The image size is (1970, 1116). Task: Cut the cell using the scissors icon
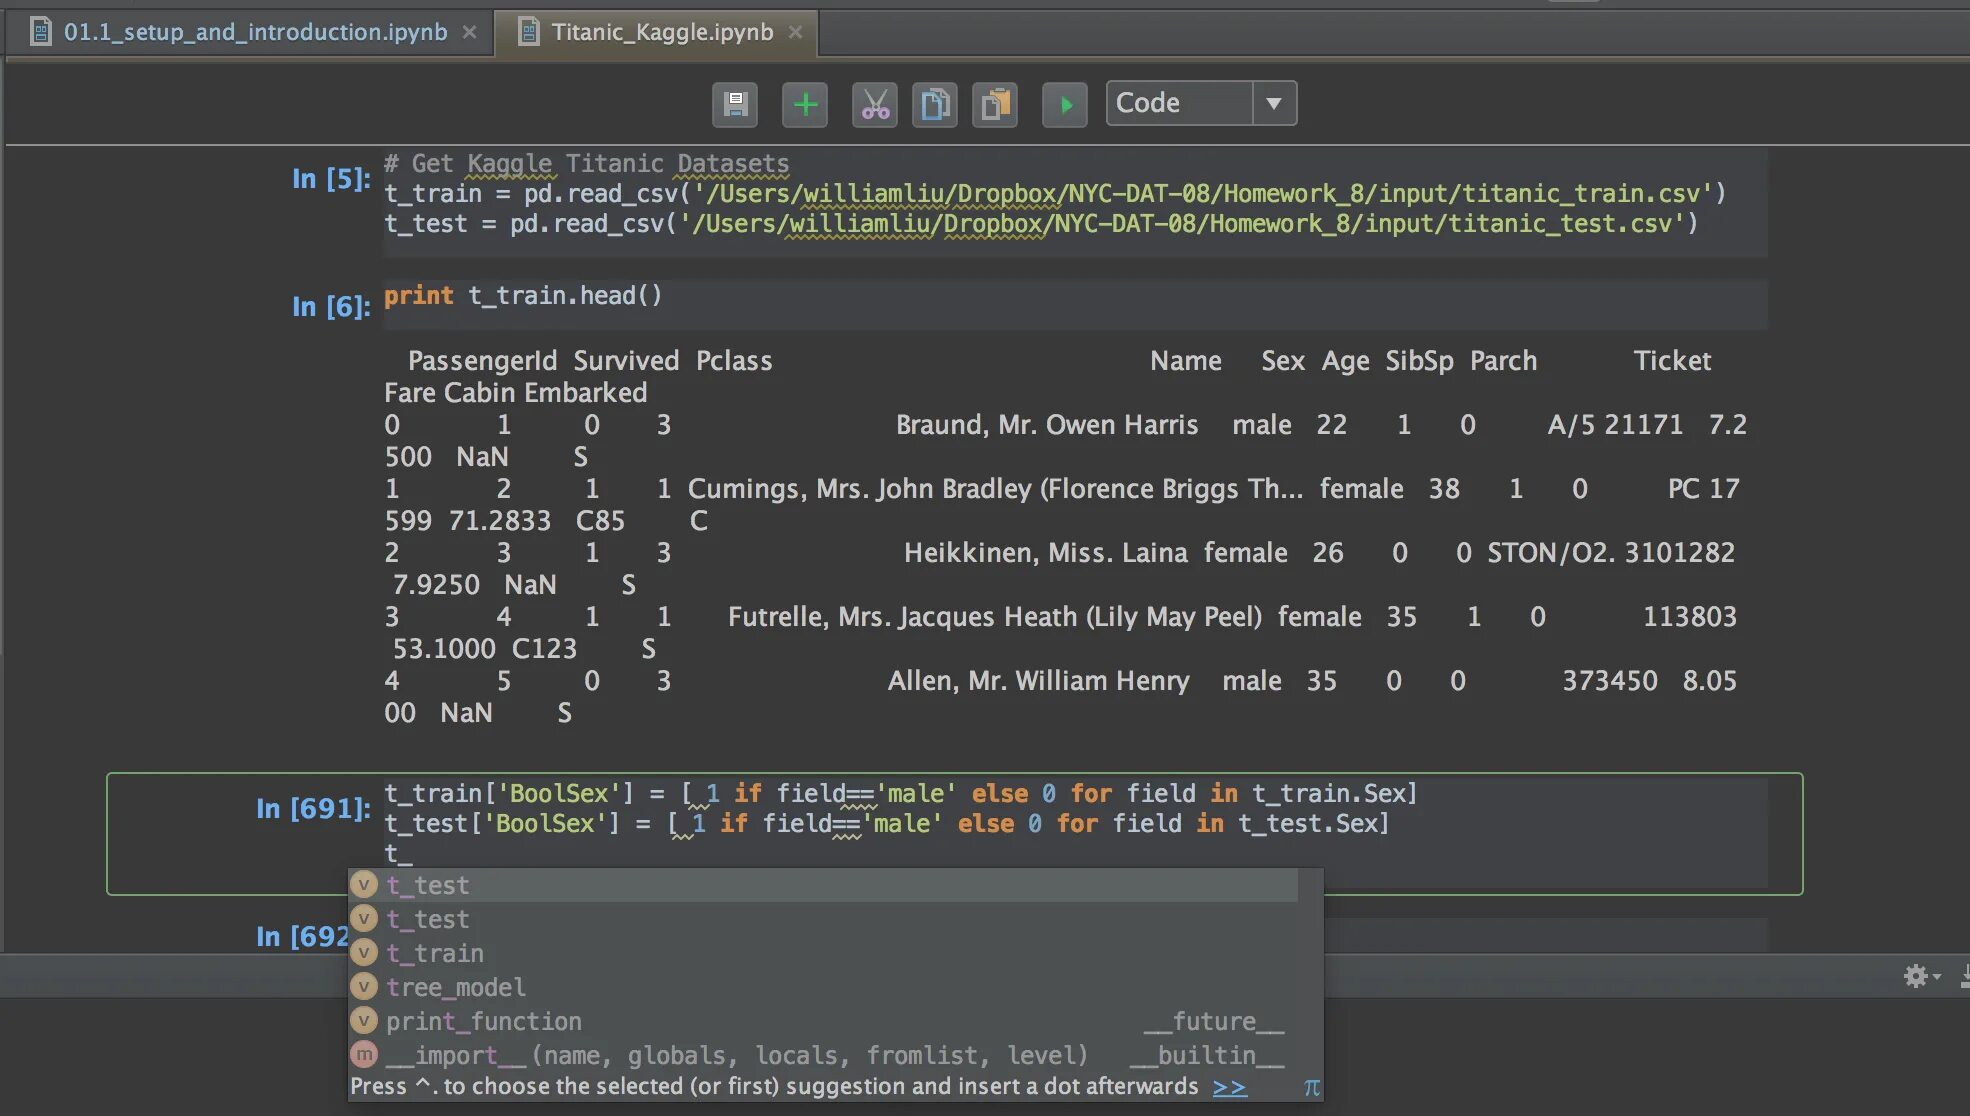pyautogui.click(x=875, y=104)
